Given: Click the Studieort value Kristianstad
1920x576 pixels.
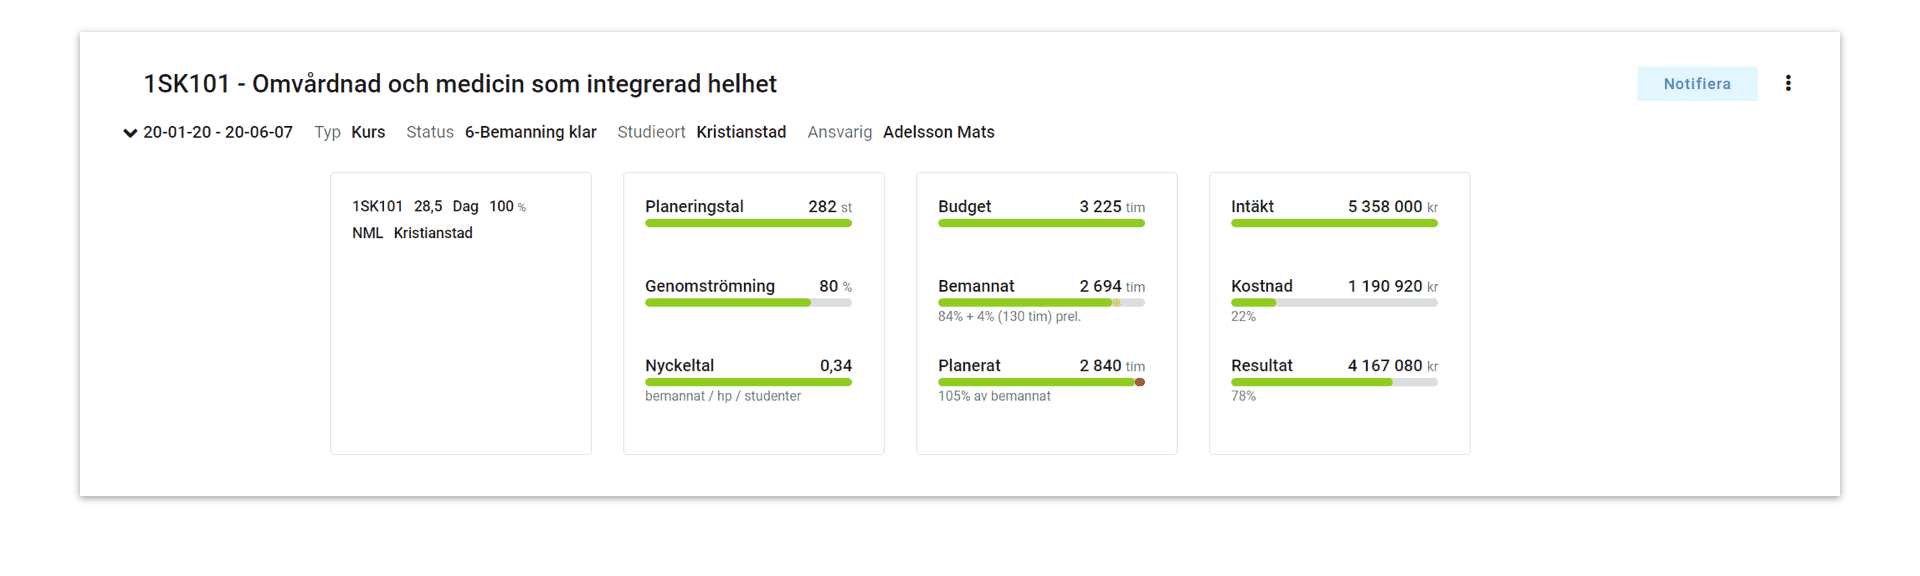Looking at the screenshot, I should tap(741, 132).
